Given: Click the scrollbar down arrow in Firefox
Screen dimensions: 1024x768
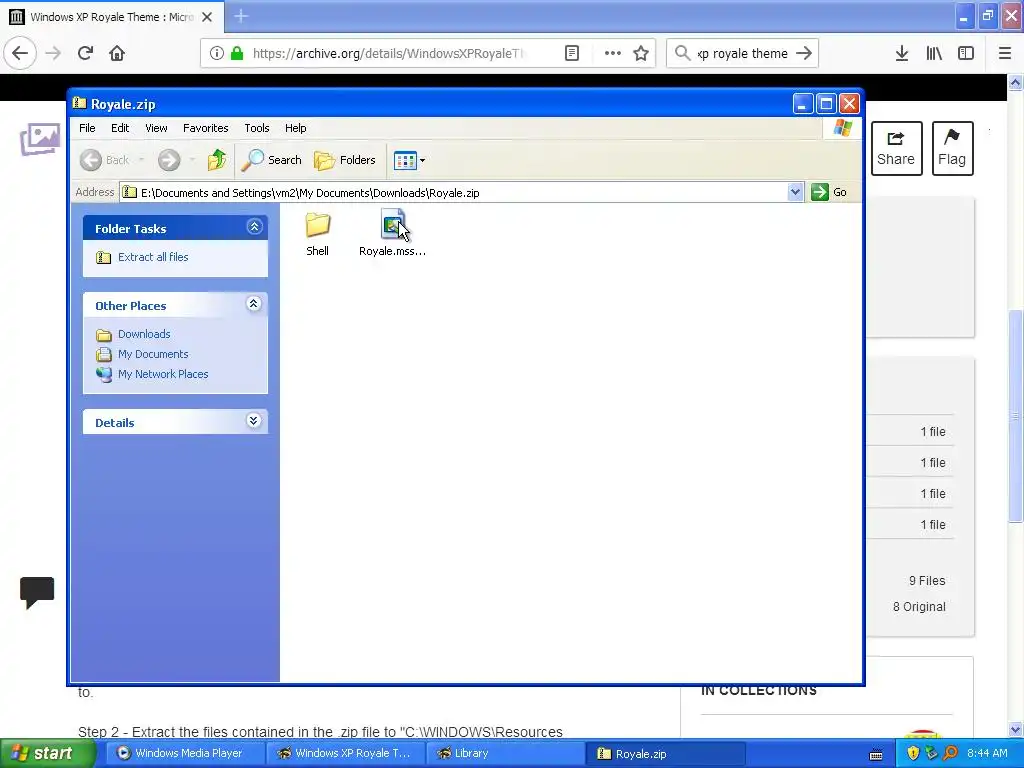Looking at the screenshot, I should click(x=1015, y=729).
